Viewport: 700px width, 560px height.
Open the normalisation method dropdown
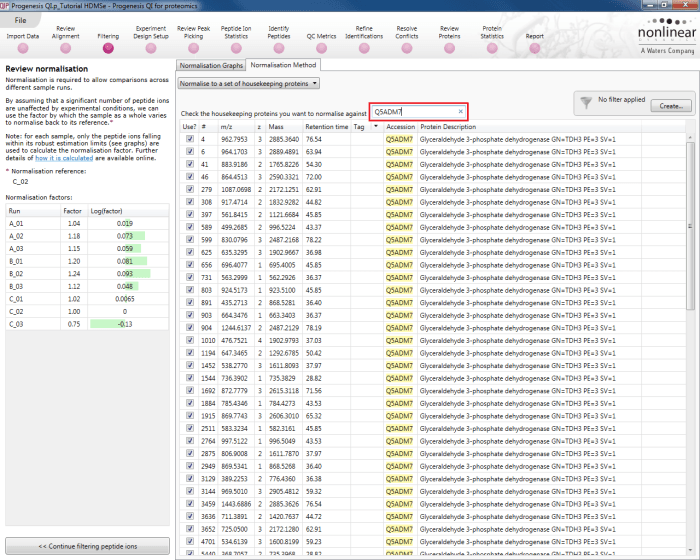pos(249,84)
